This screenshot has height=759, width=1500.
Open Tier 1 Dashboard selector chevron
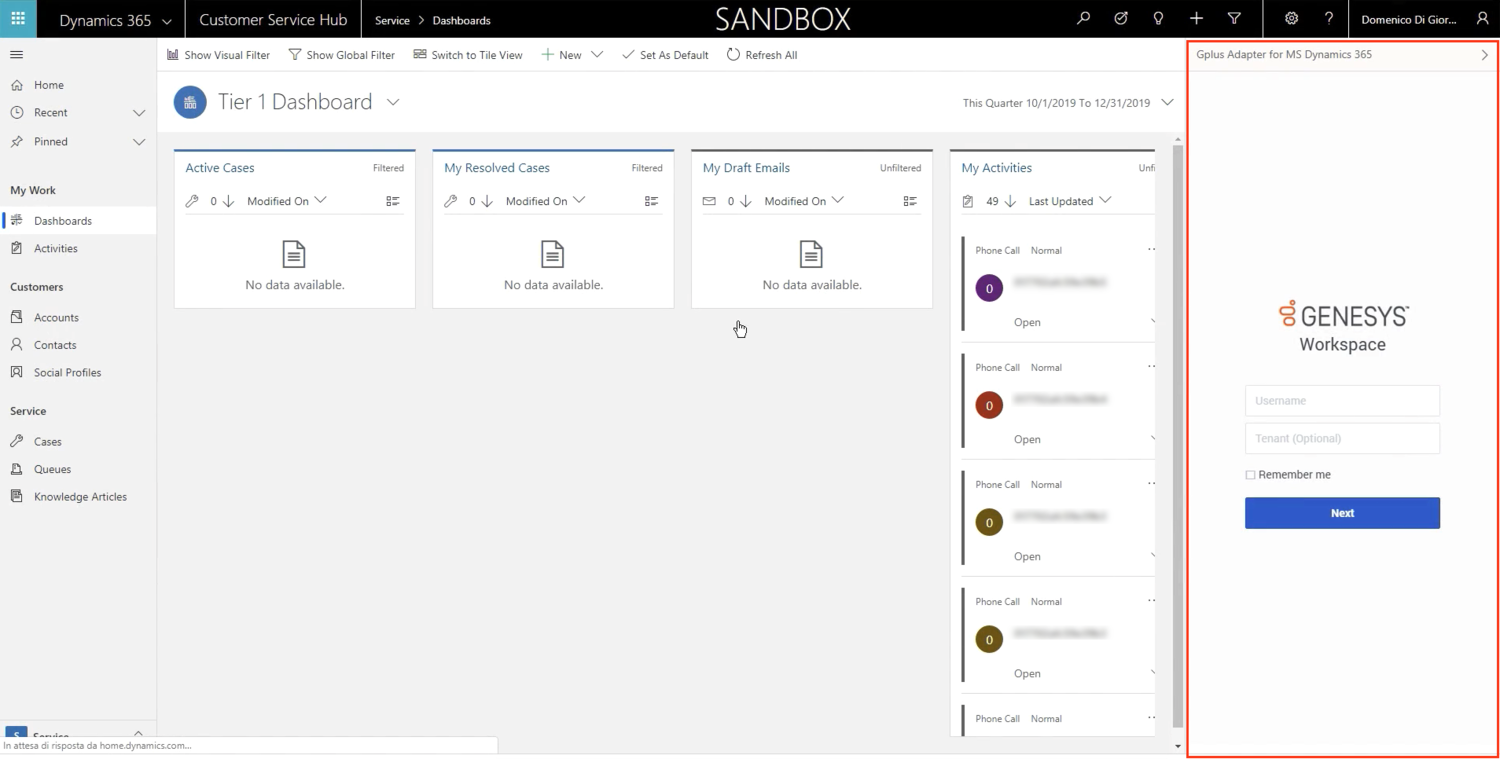point(393,102)
